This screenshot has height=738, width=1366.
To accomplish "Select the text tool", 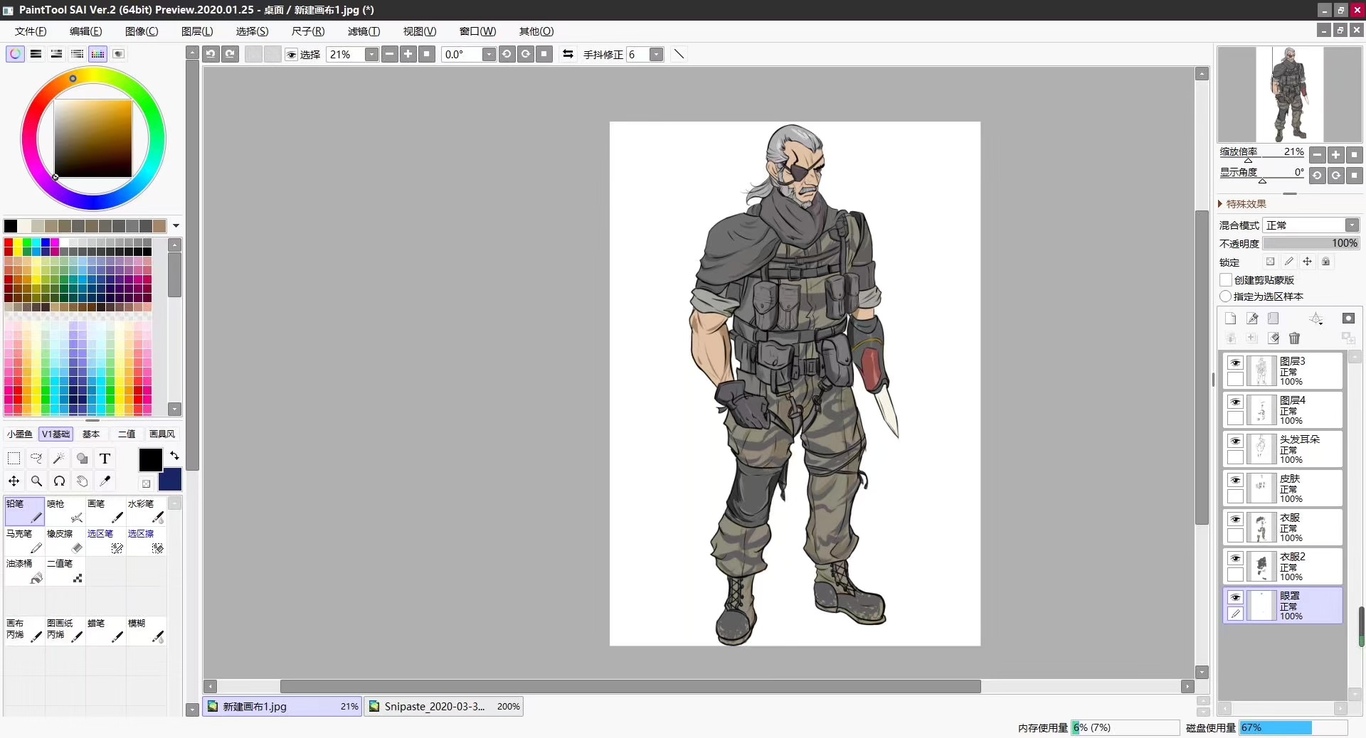I will (x=104, y=458).
